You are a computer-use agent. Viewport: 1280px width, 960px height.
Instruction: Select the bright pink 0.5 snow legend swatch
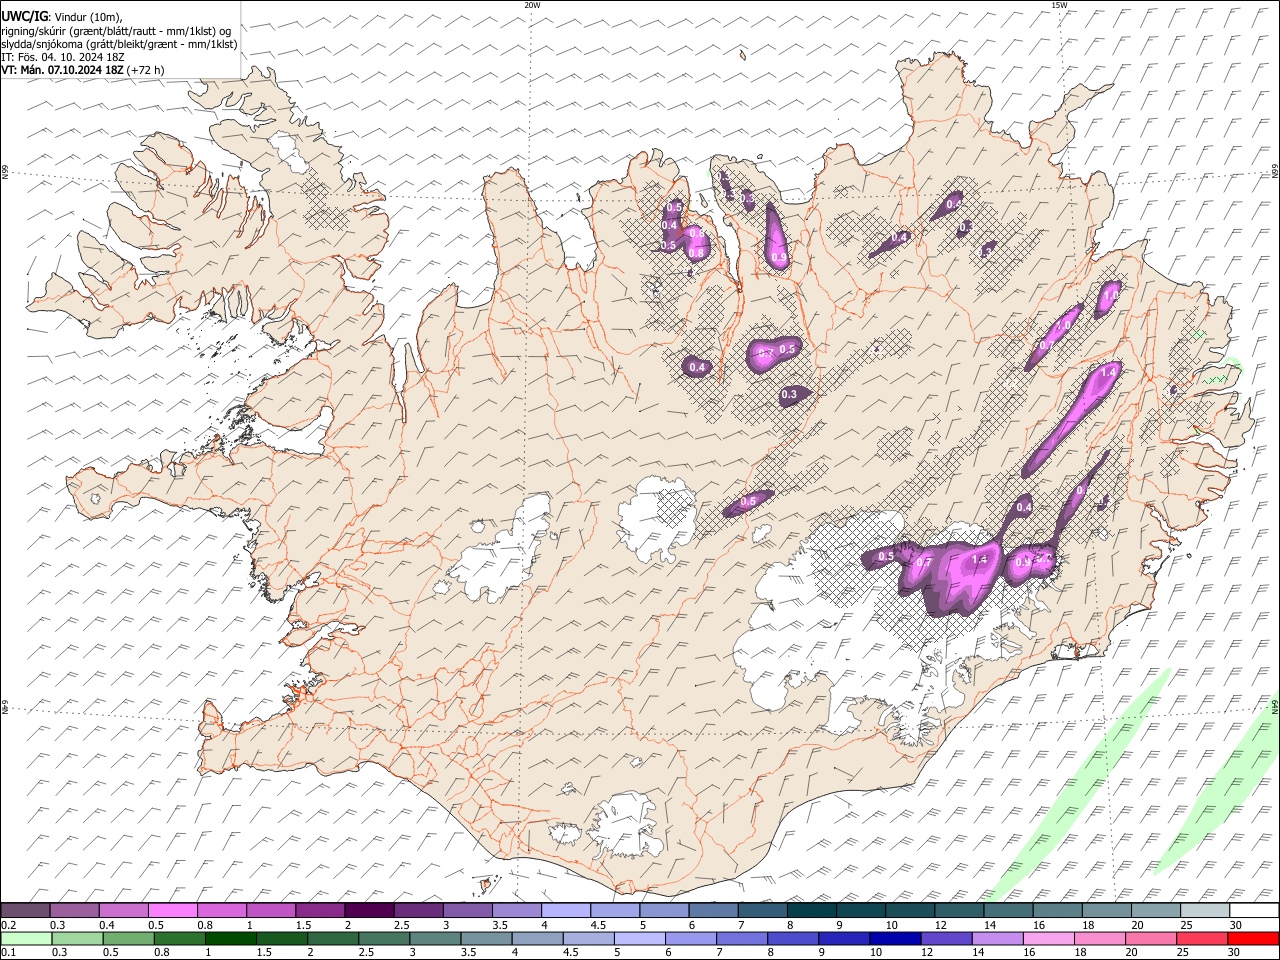[x=172, y=910]
